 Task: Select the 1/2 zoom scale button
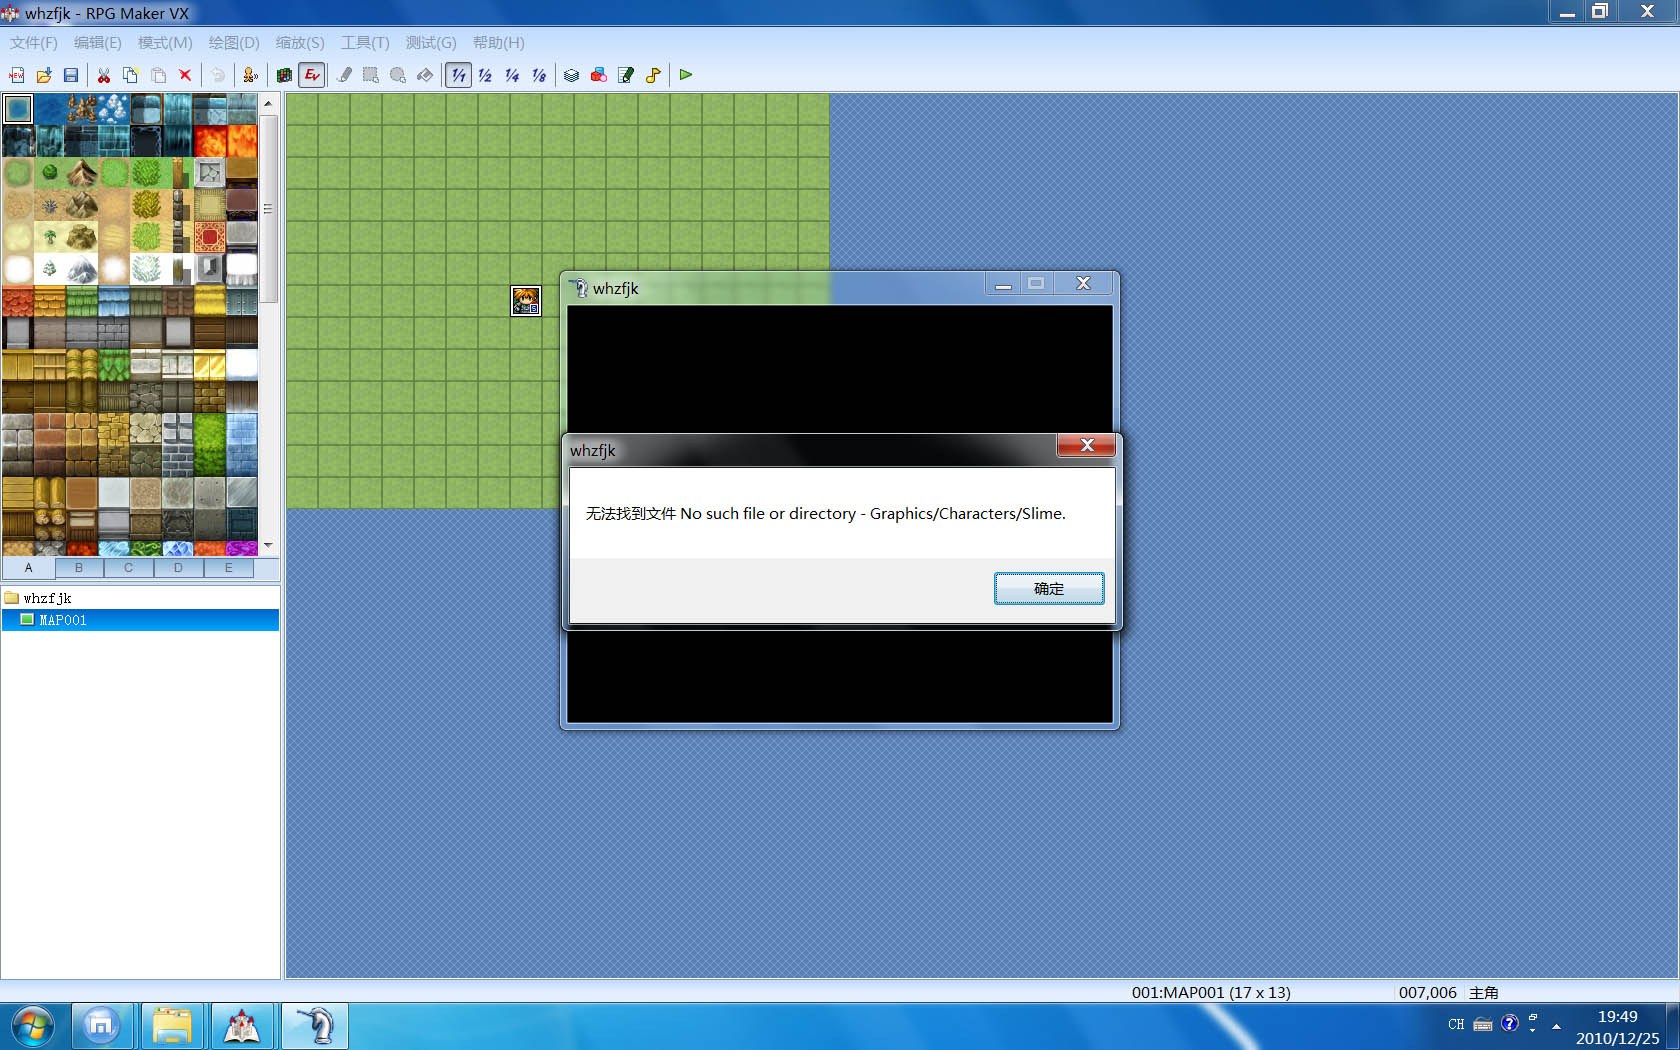[x=485, y=75]
